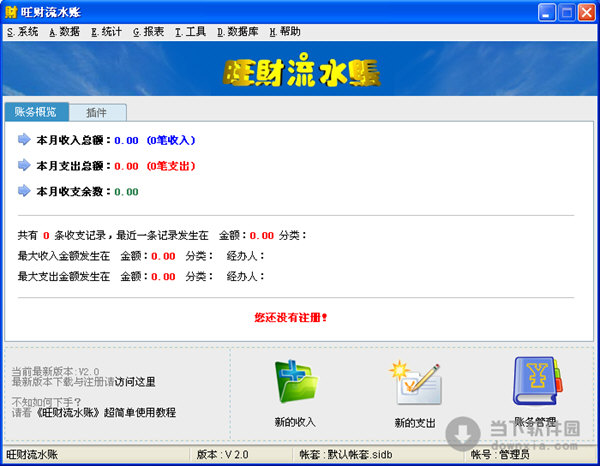Viewport: 600px width, 466px height.
Task: Select the 账务概览 tab
Action: click(37, 112)
